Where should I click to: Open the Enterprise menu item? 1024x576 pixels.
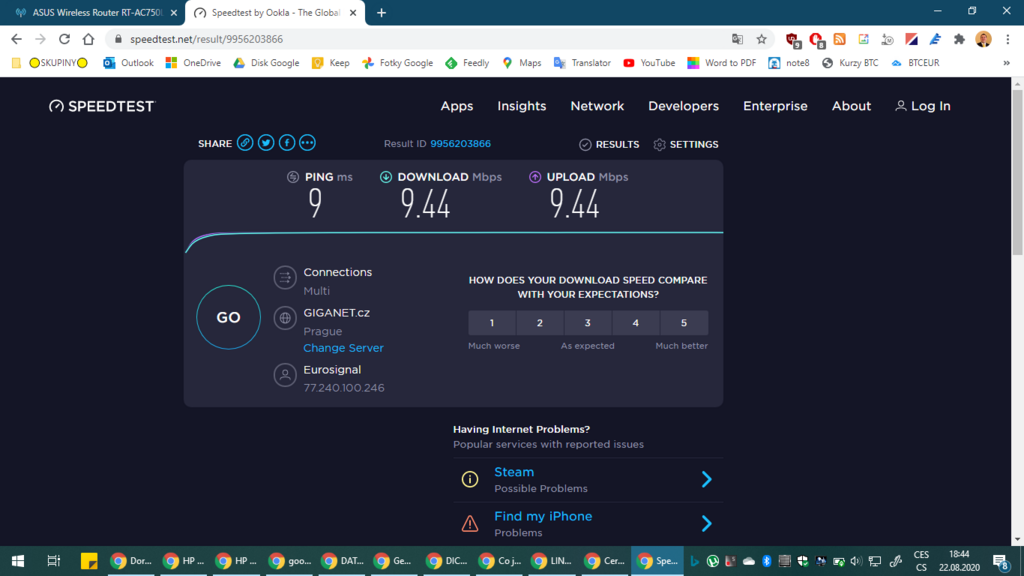775,106
